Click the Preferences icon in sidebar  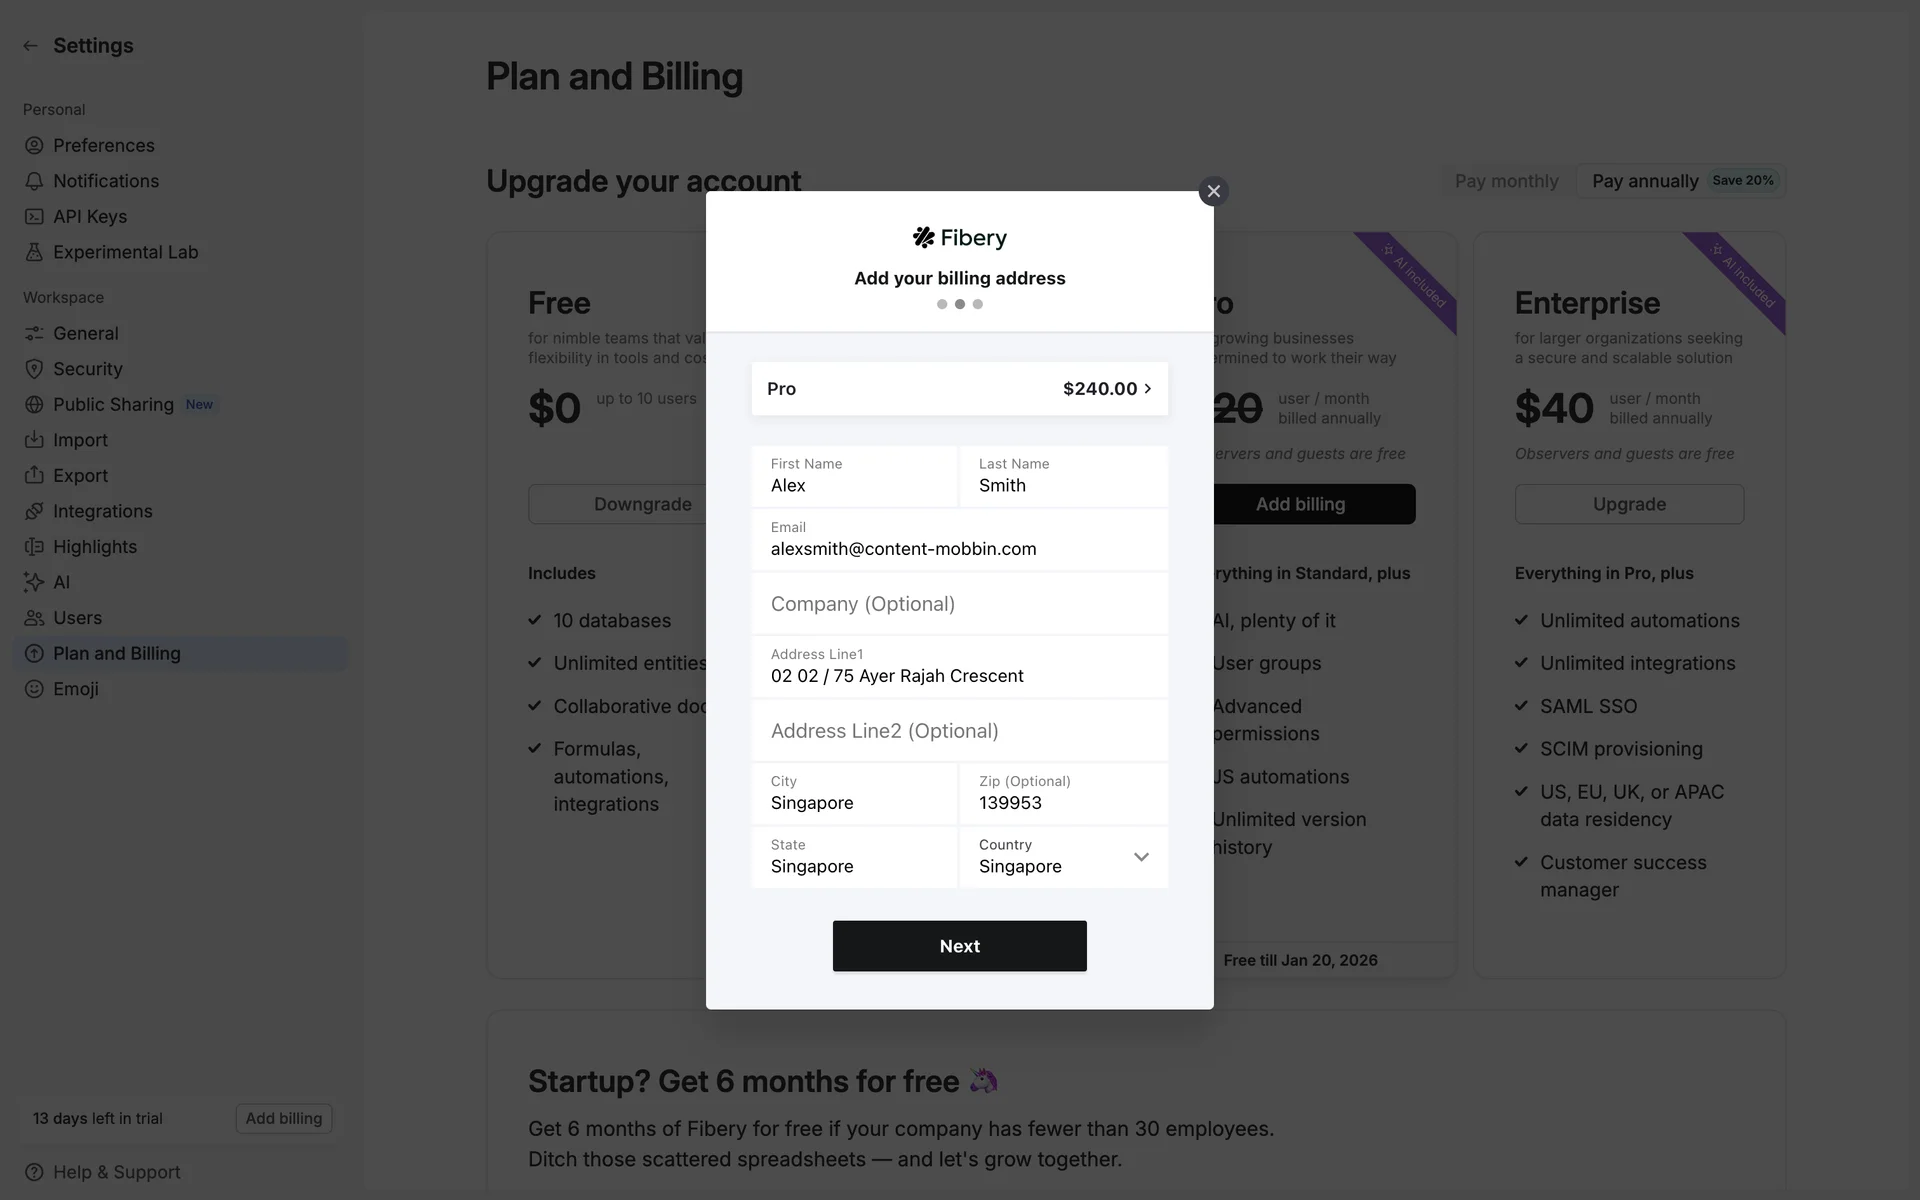(34, 146)
